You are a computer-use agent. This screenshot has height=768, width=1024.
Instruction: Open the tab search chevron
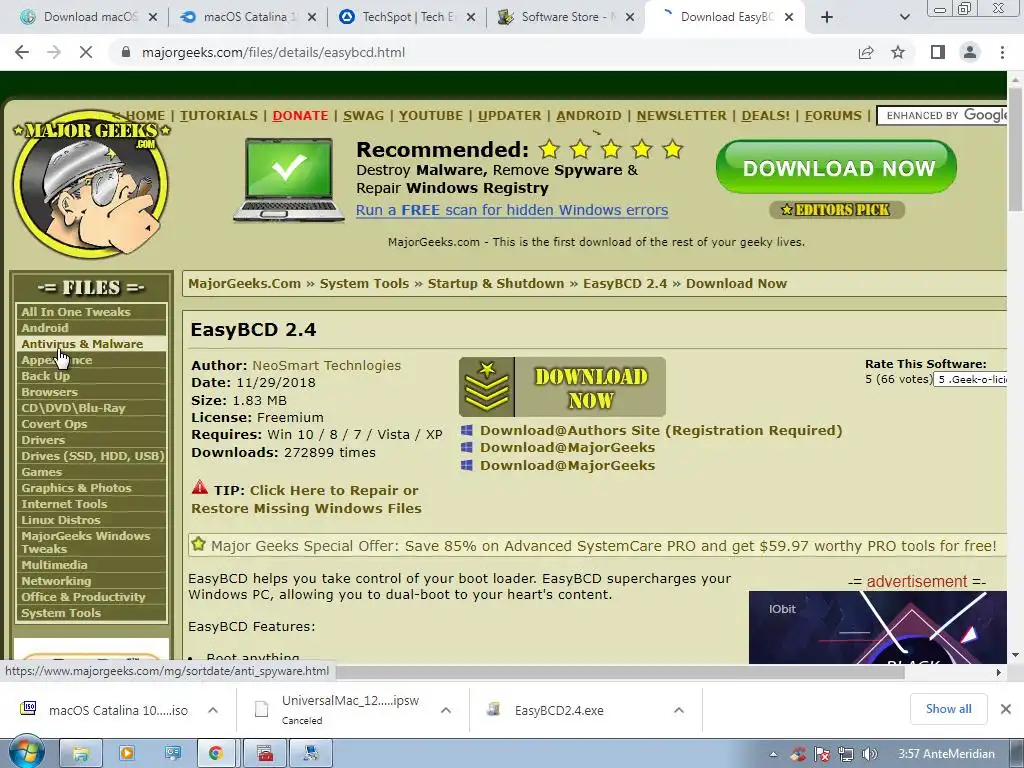[904, 17]
